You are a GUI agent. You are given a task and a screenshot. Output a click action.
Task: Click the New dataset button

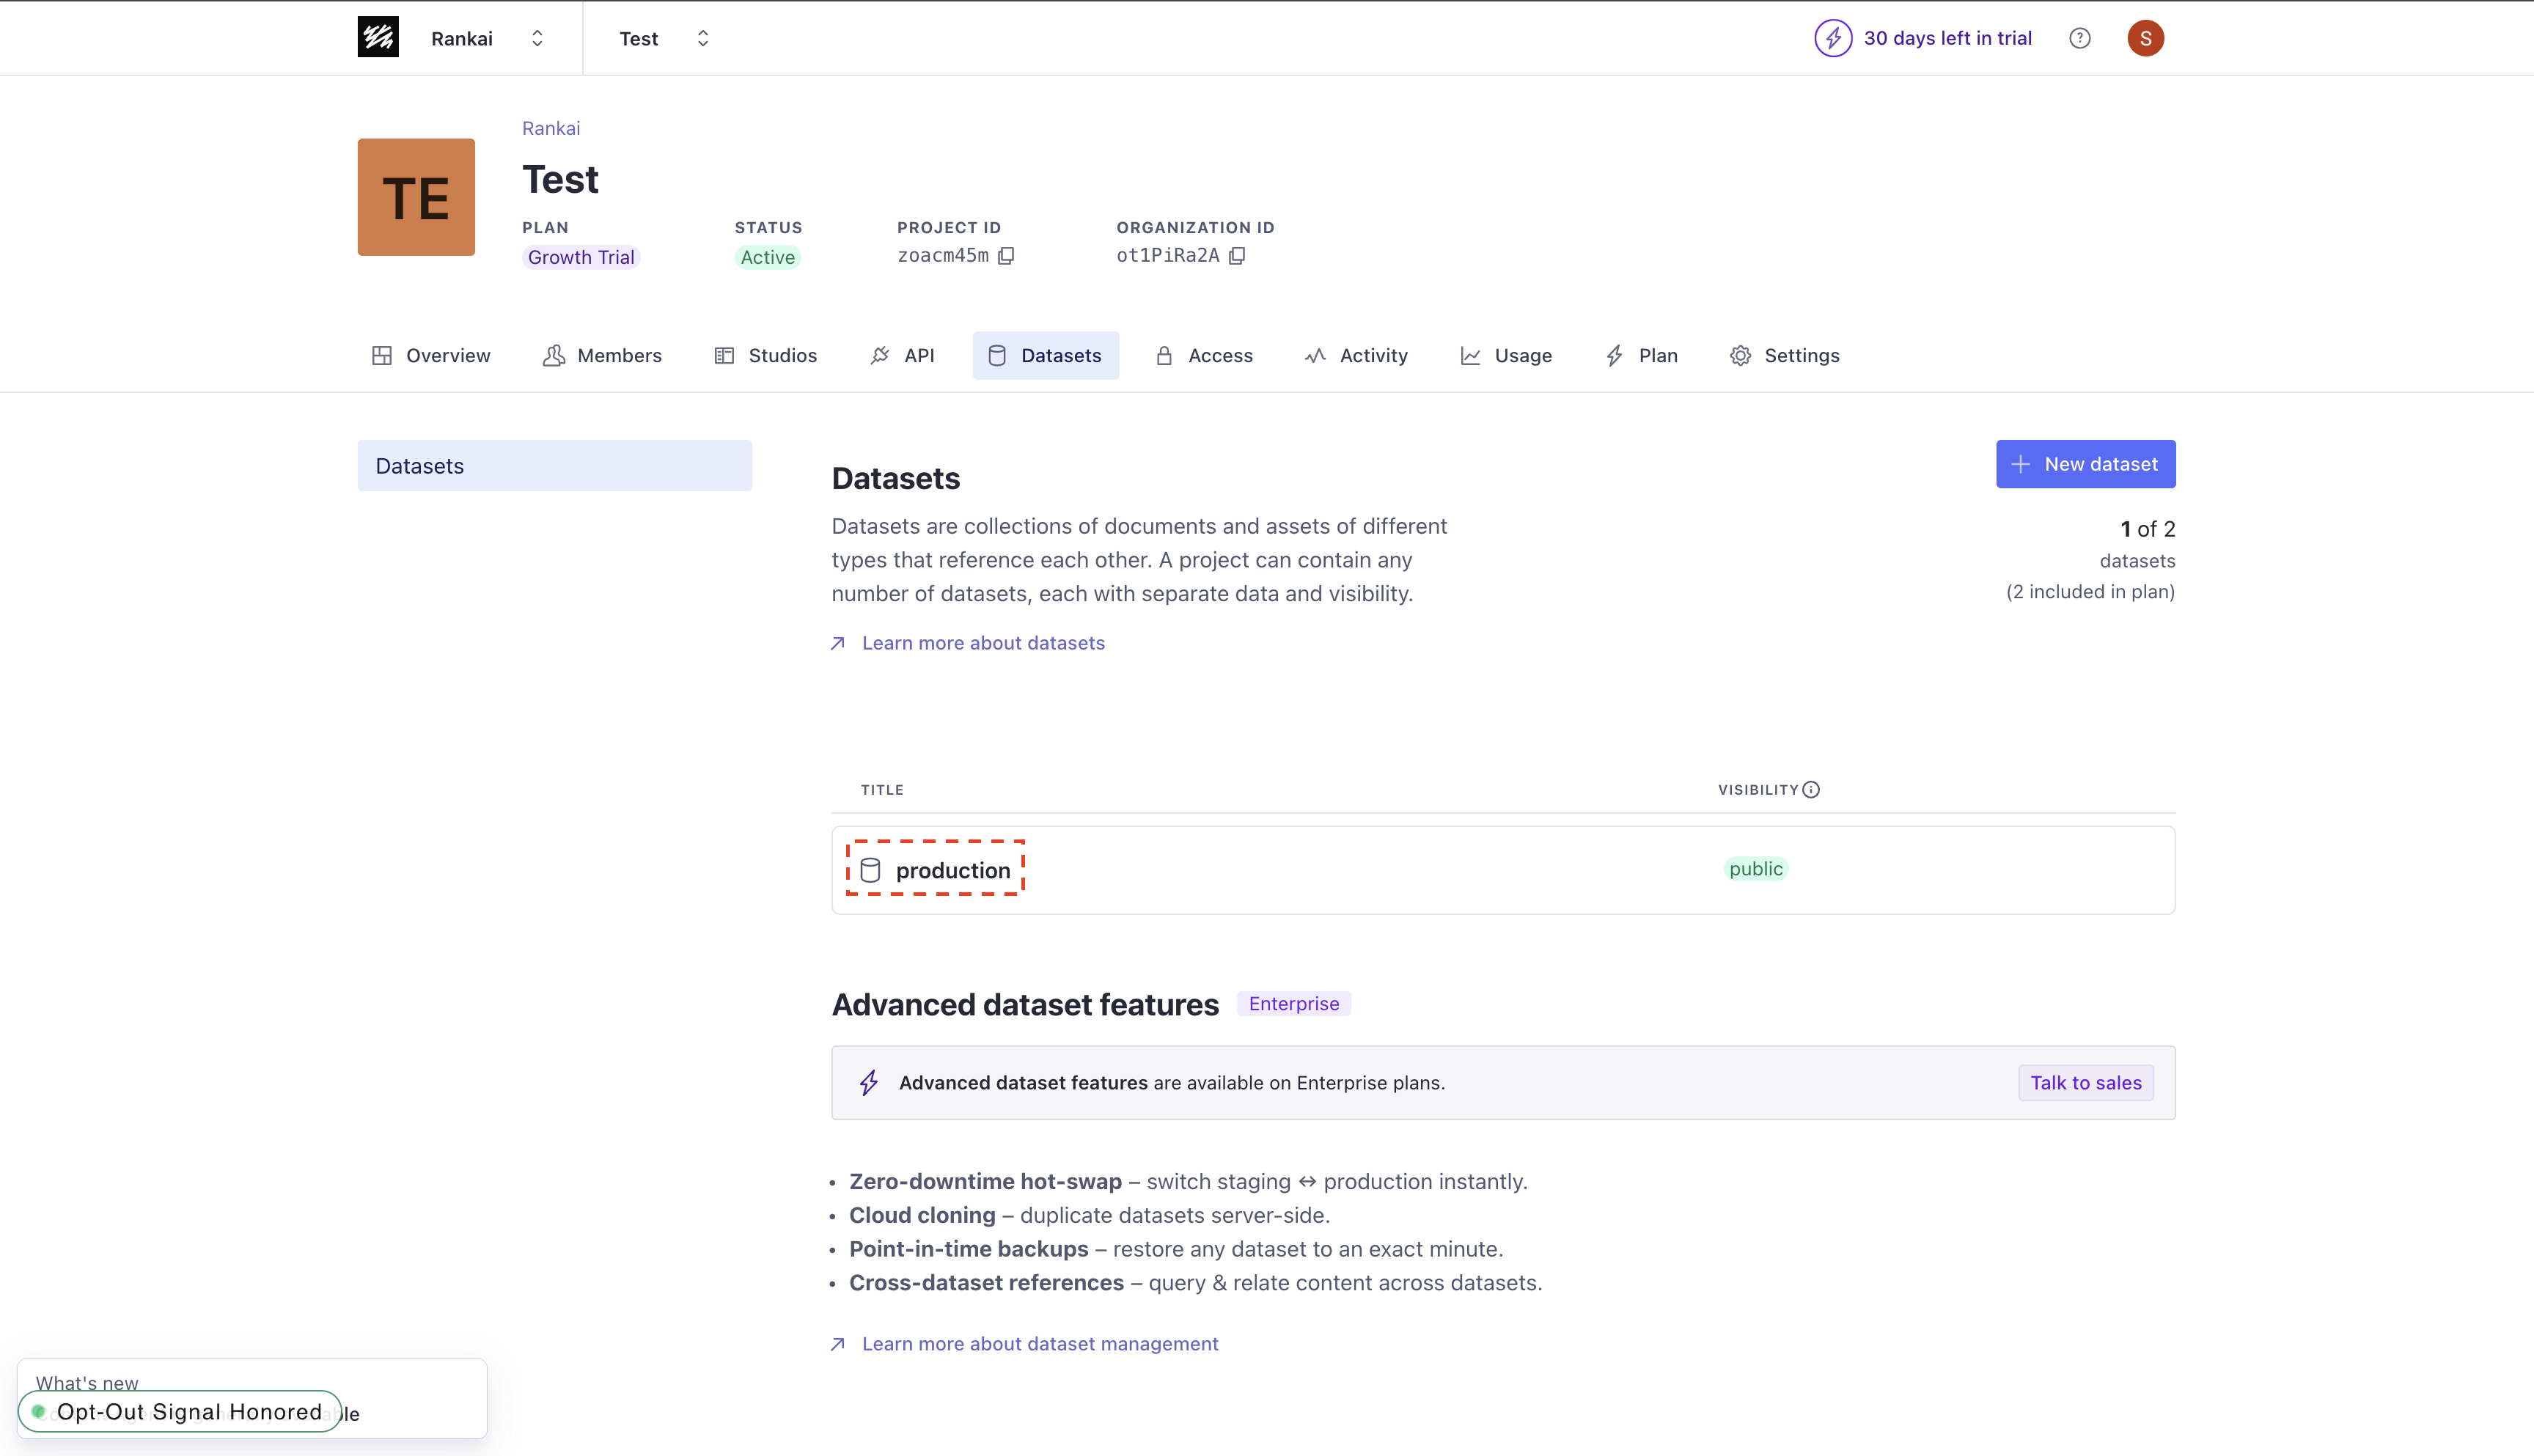(x=2085, y=464)
